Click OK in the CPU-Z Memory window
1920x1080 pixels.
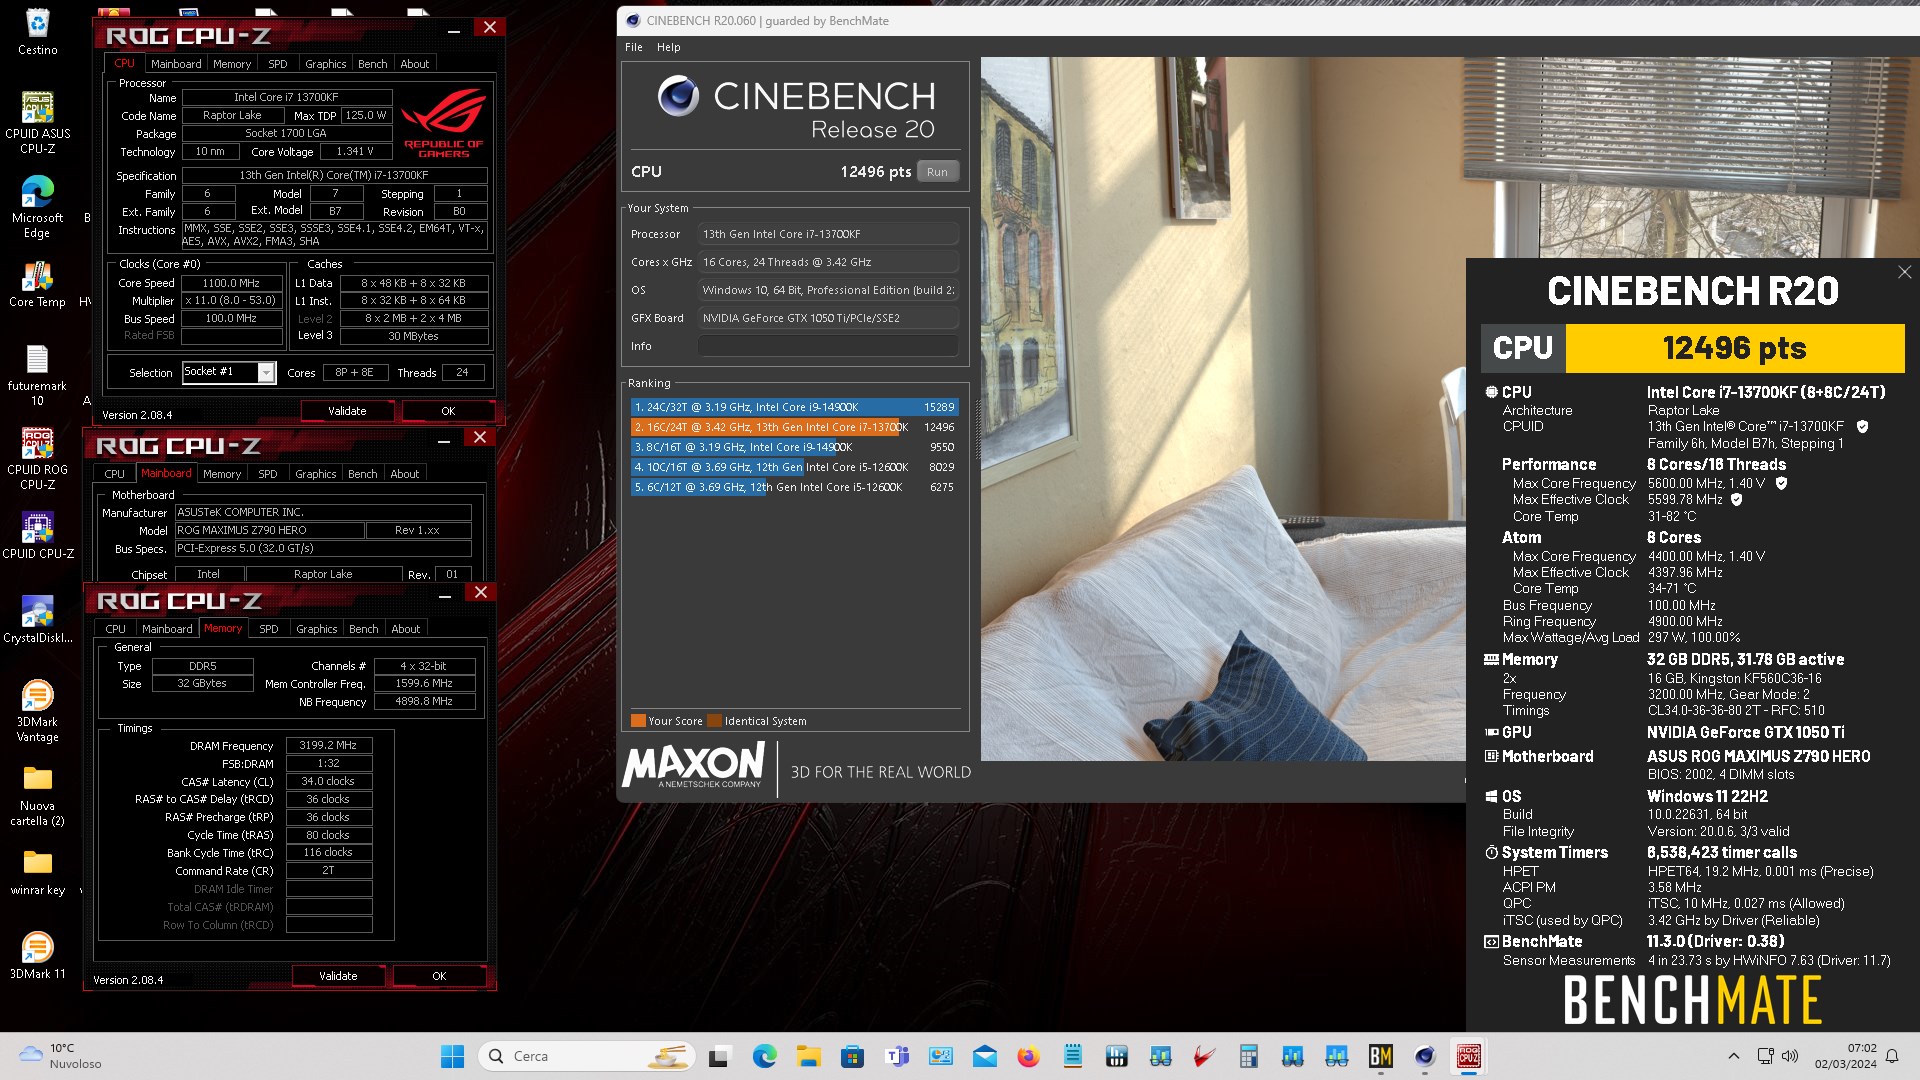click(439, 976)
